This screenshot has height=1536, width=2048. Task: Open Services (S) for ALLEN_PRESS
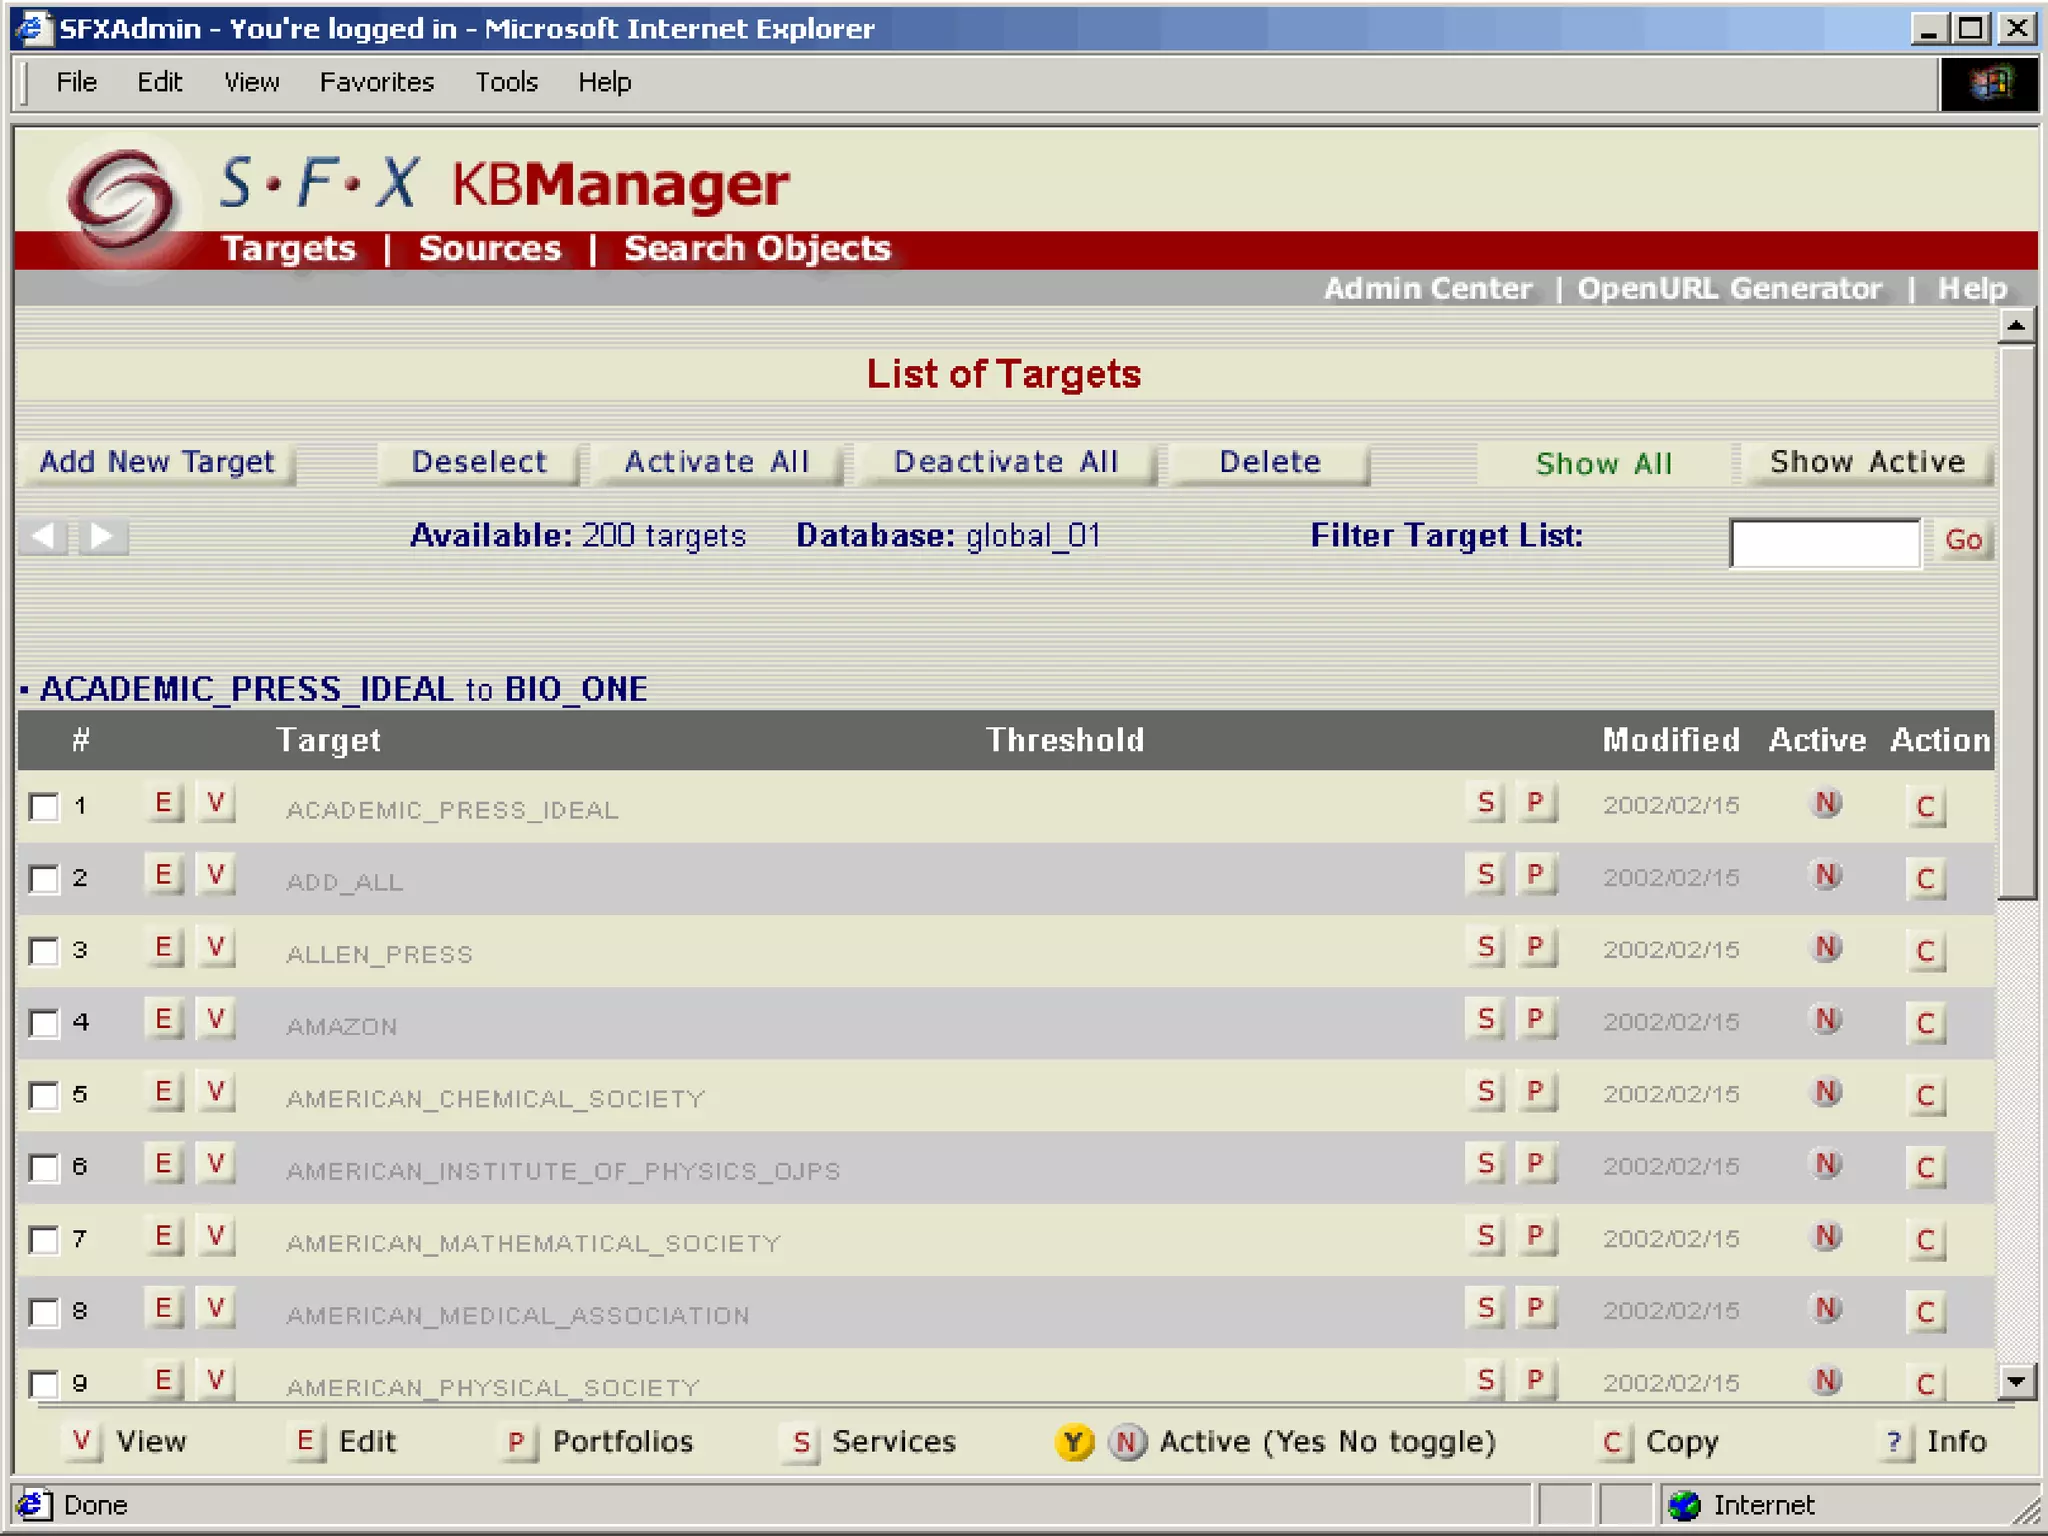(1486, 948)
